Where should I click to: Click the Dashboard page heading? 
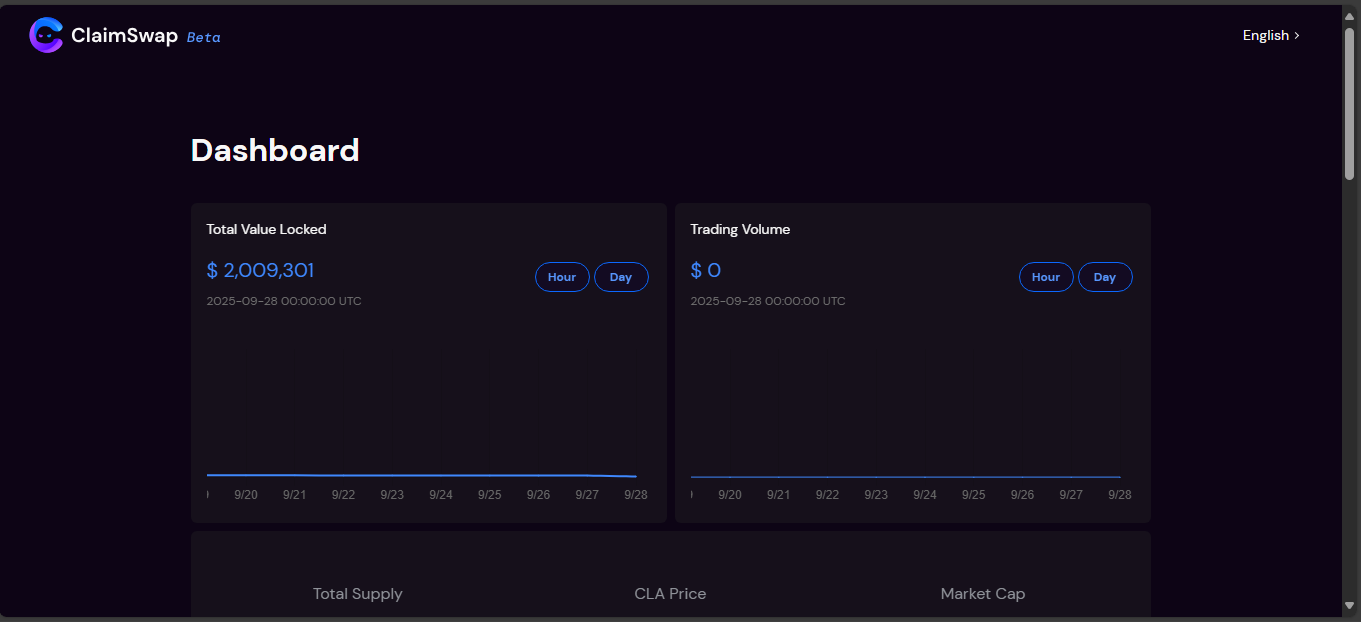275,150
